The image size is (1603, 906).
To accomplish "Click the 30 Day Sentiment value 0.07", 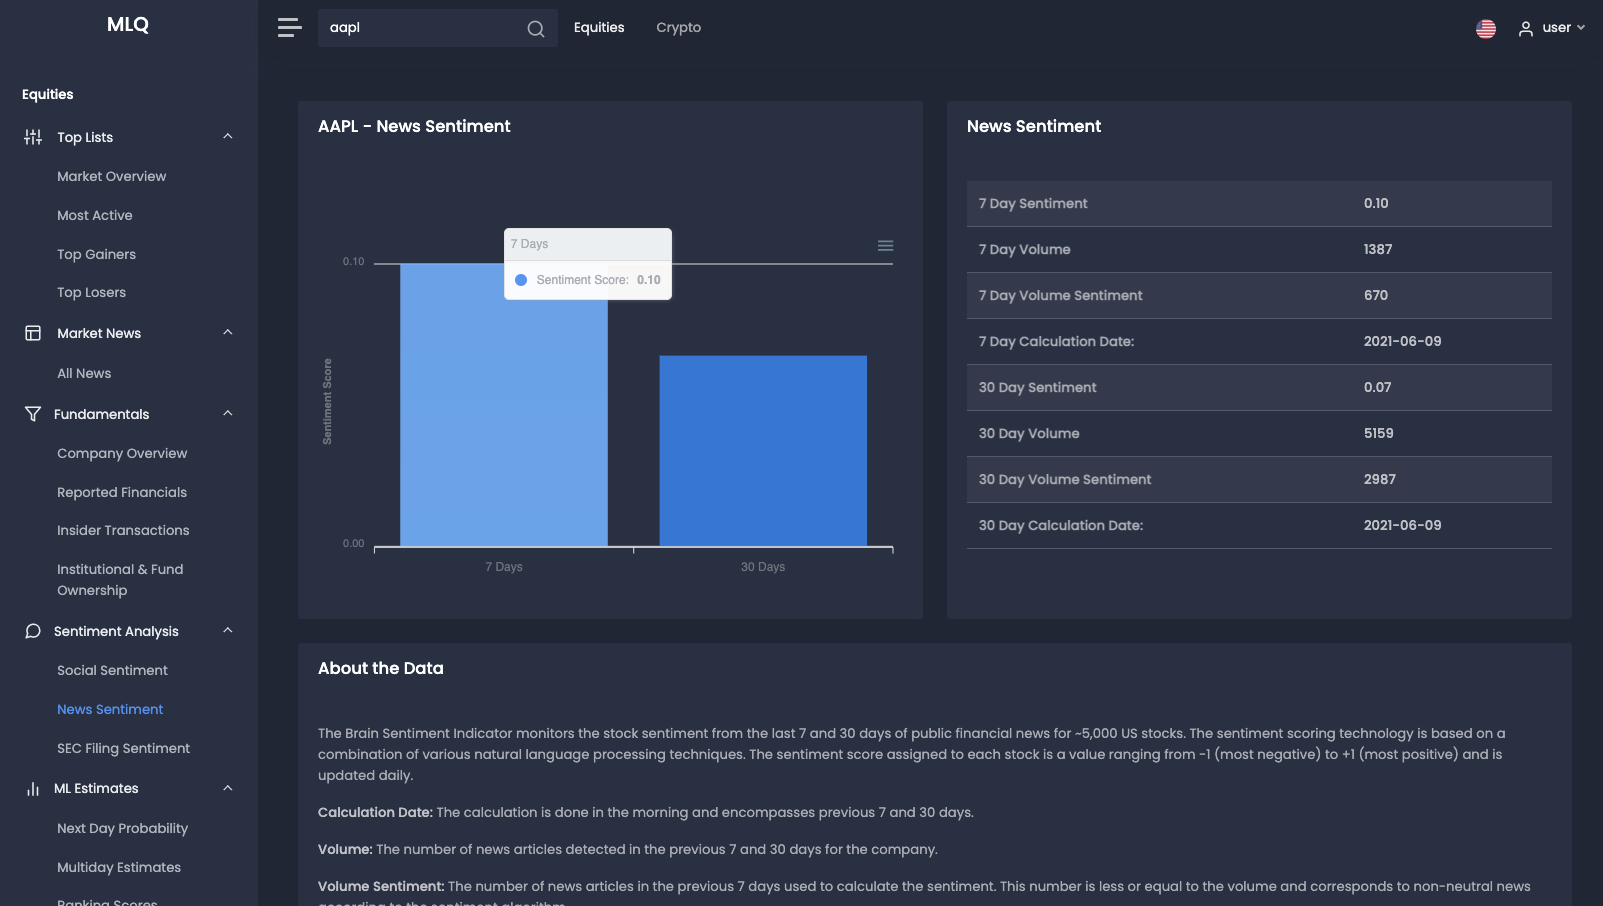I will (x=1378, y=387).
